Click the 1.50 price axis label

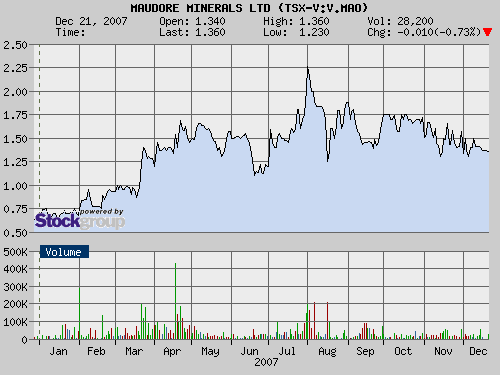(15, 139)
